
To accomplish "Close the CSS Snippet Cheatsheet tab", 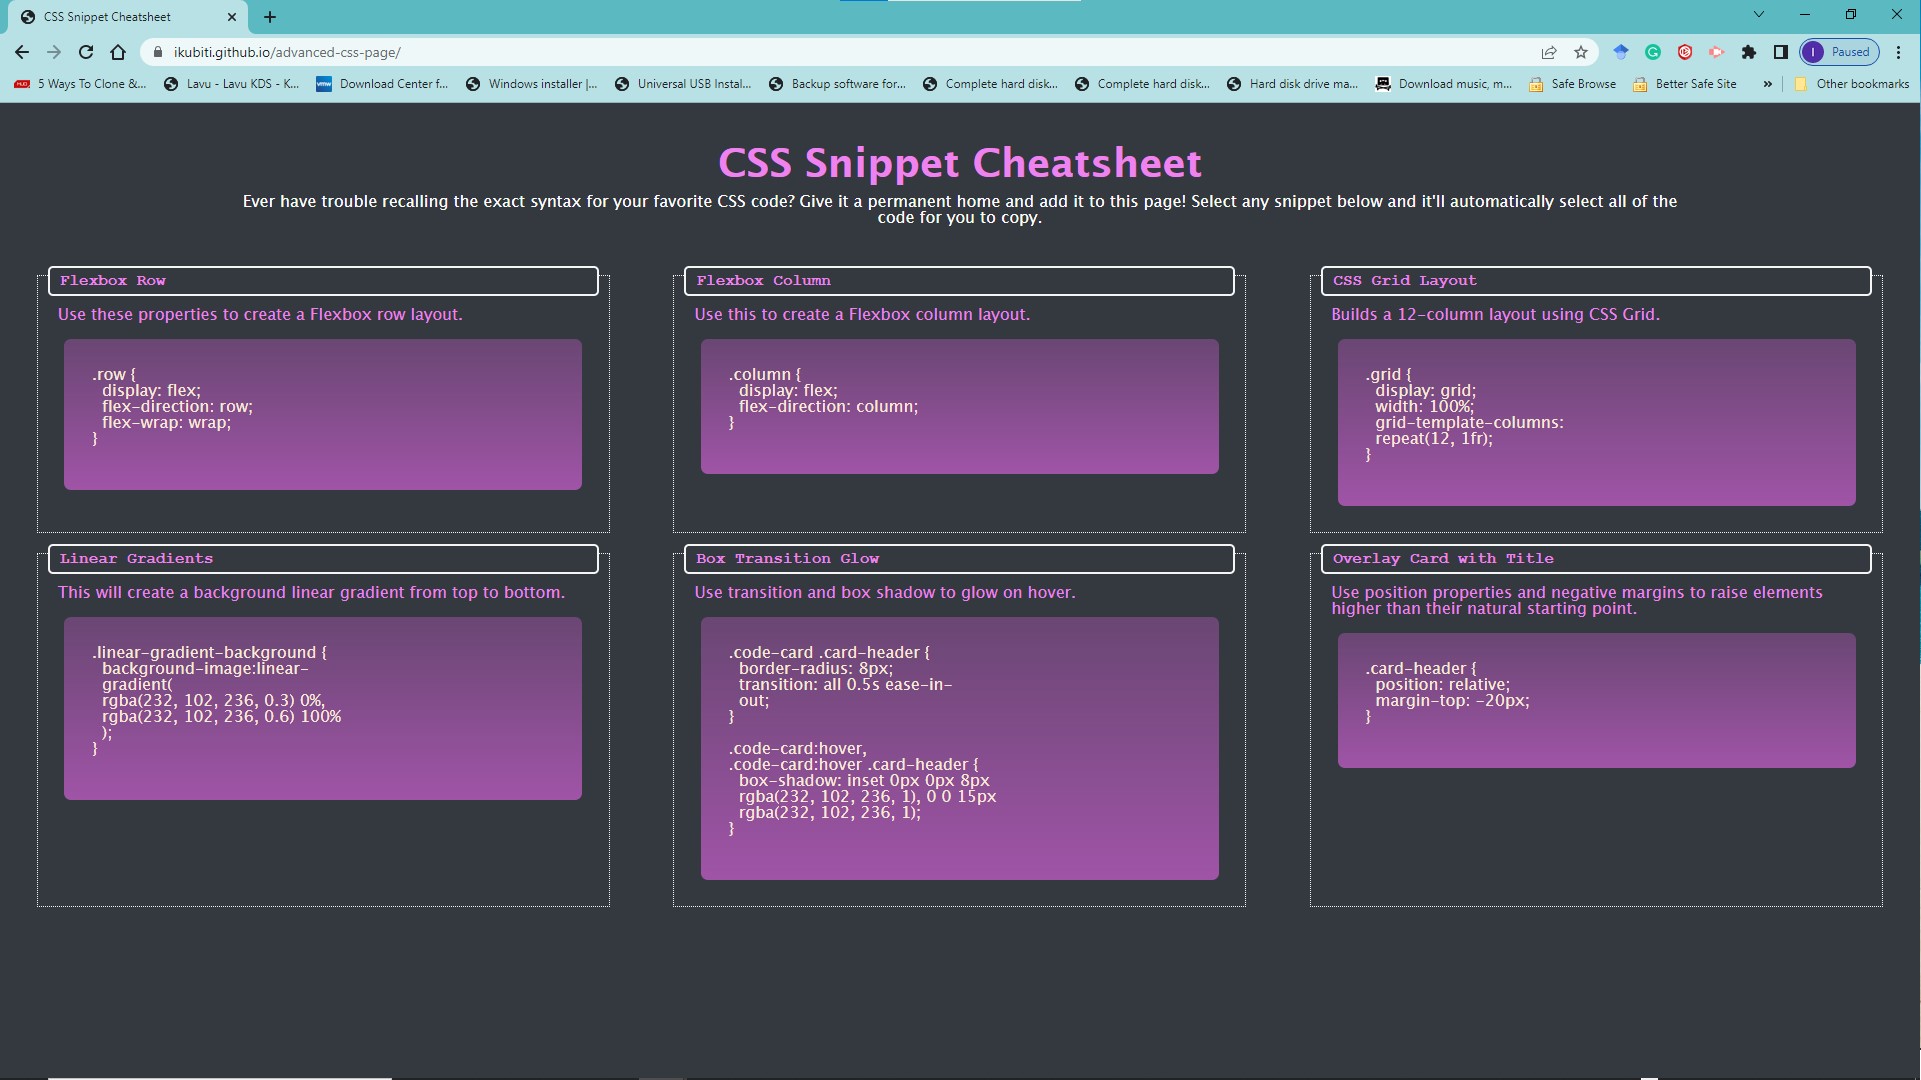I will click(x=232, y=17).
